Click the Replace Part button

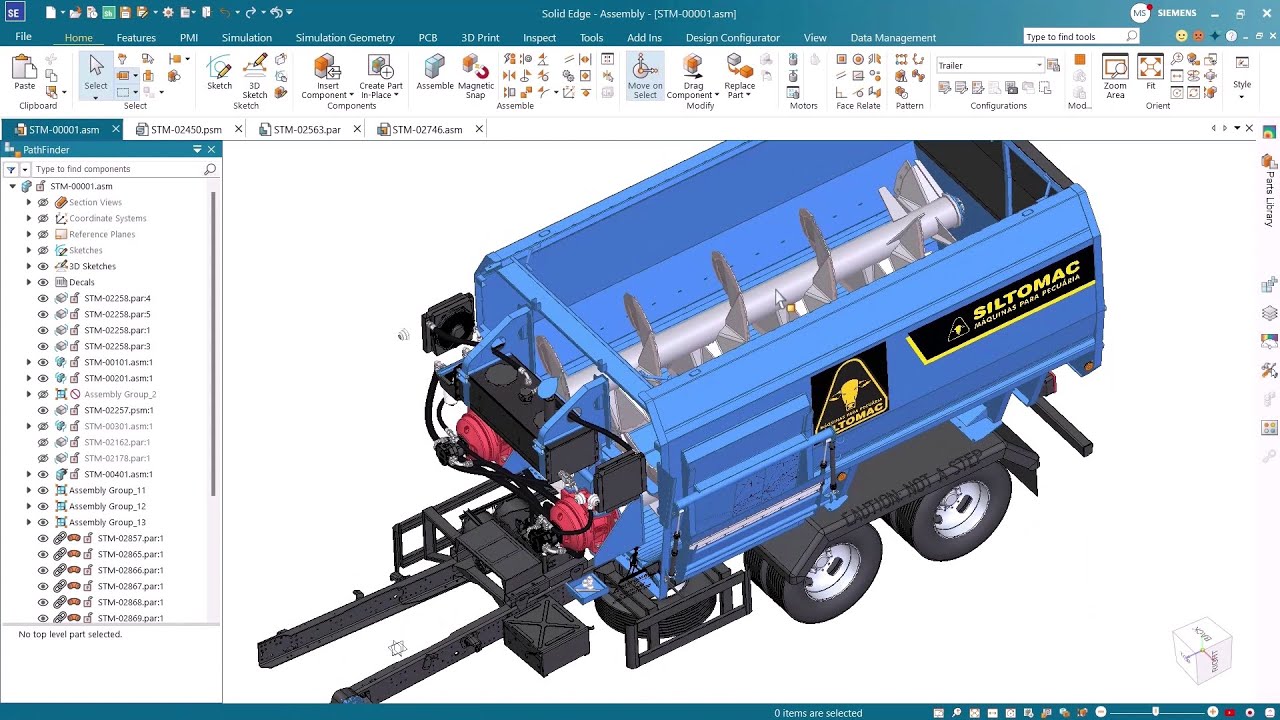(740, 76)
